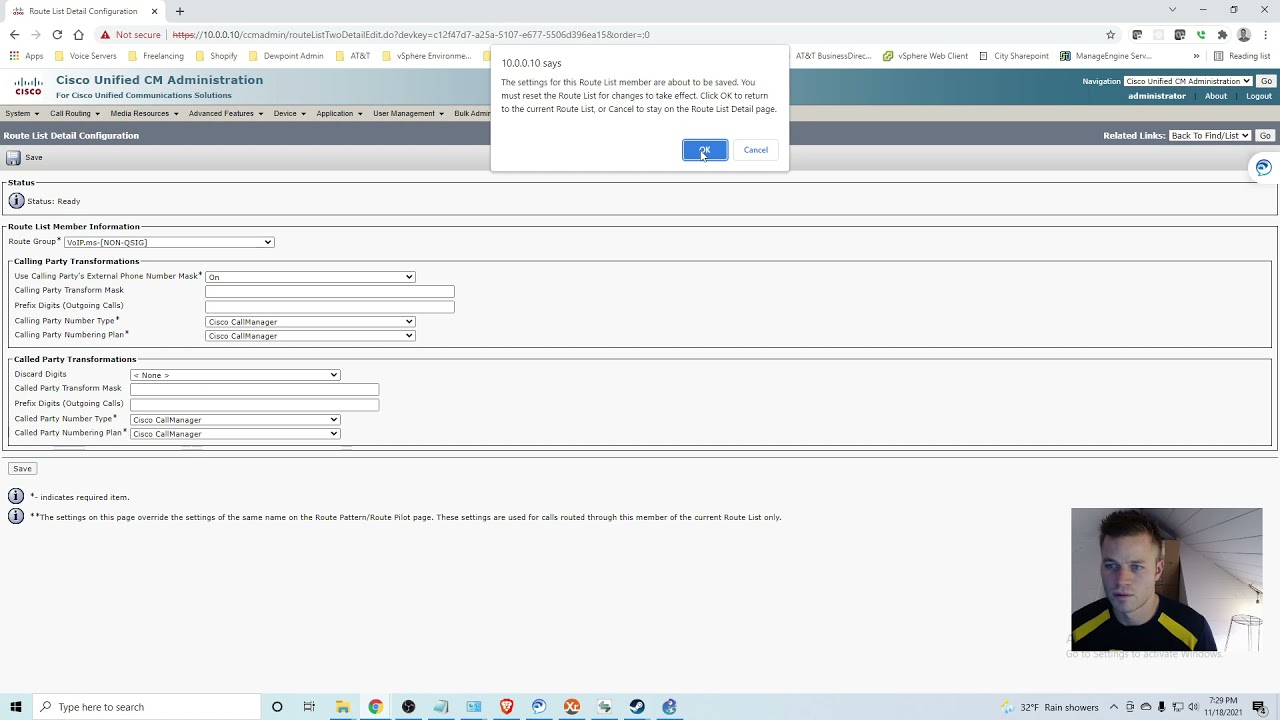The width and height of the screenshot is (1280, 720).
Task: Click the Calling Party Transform Mask field
Action: [x=330, y=291]
